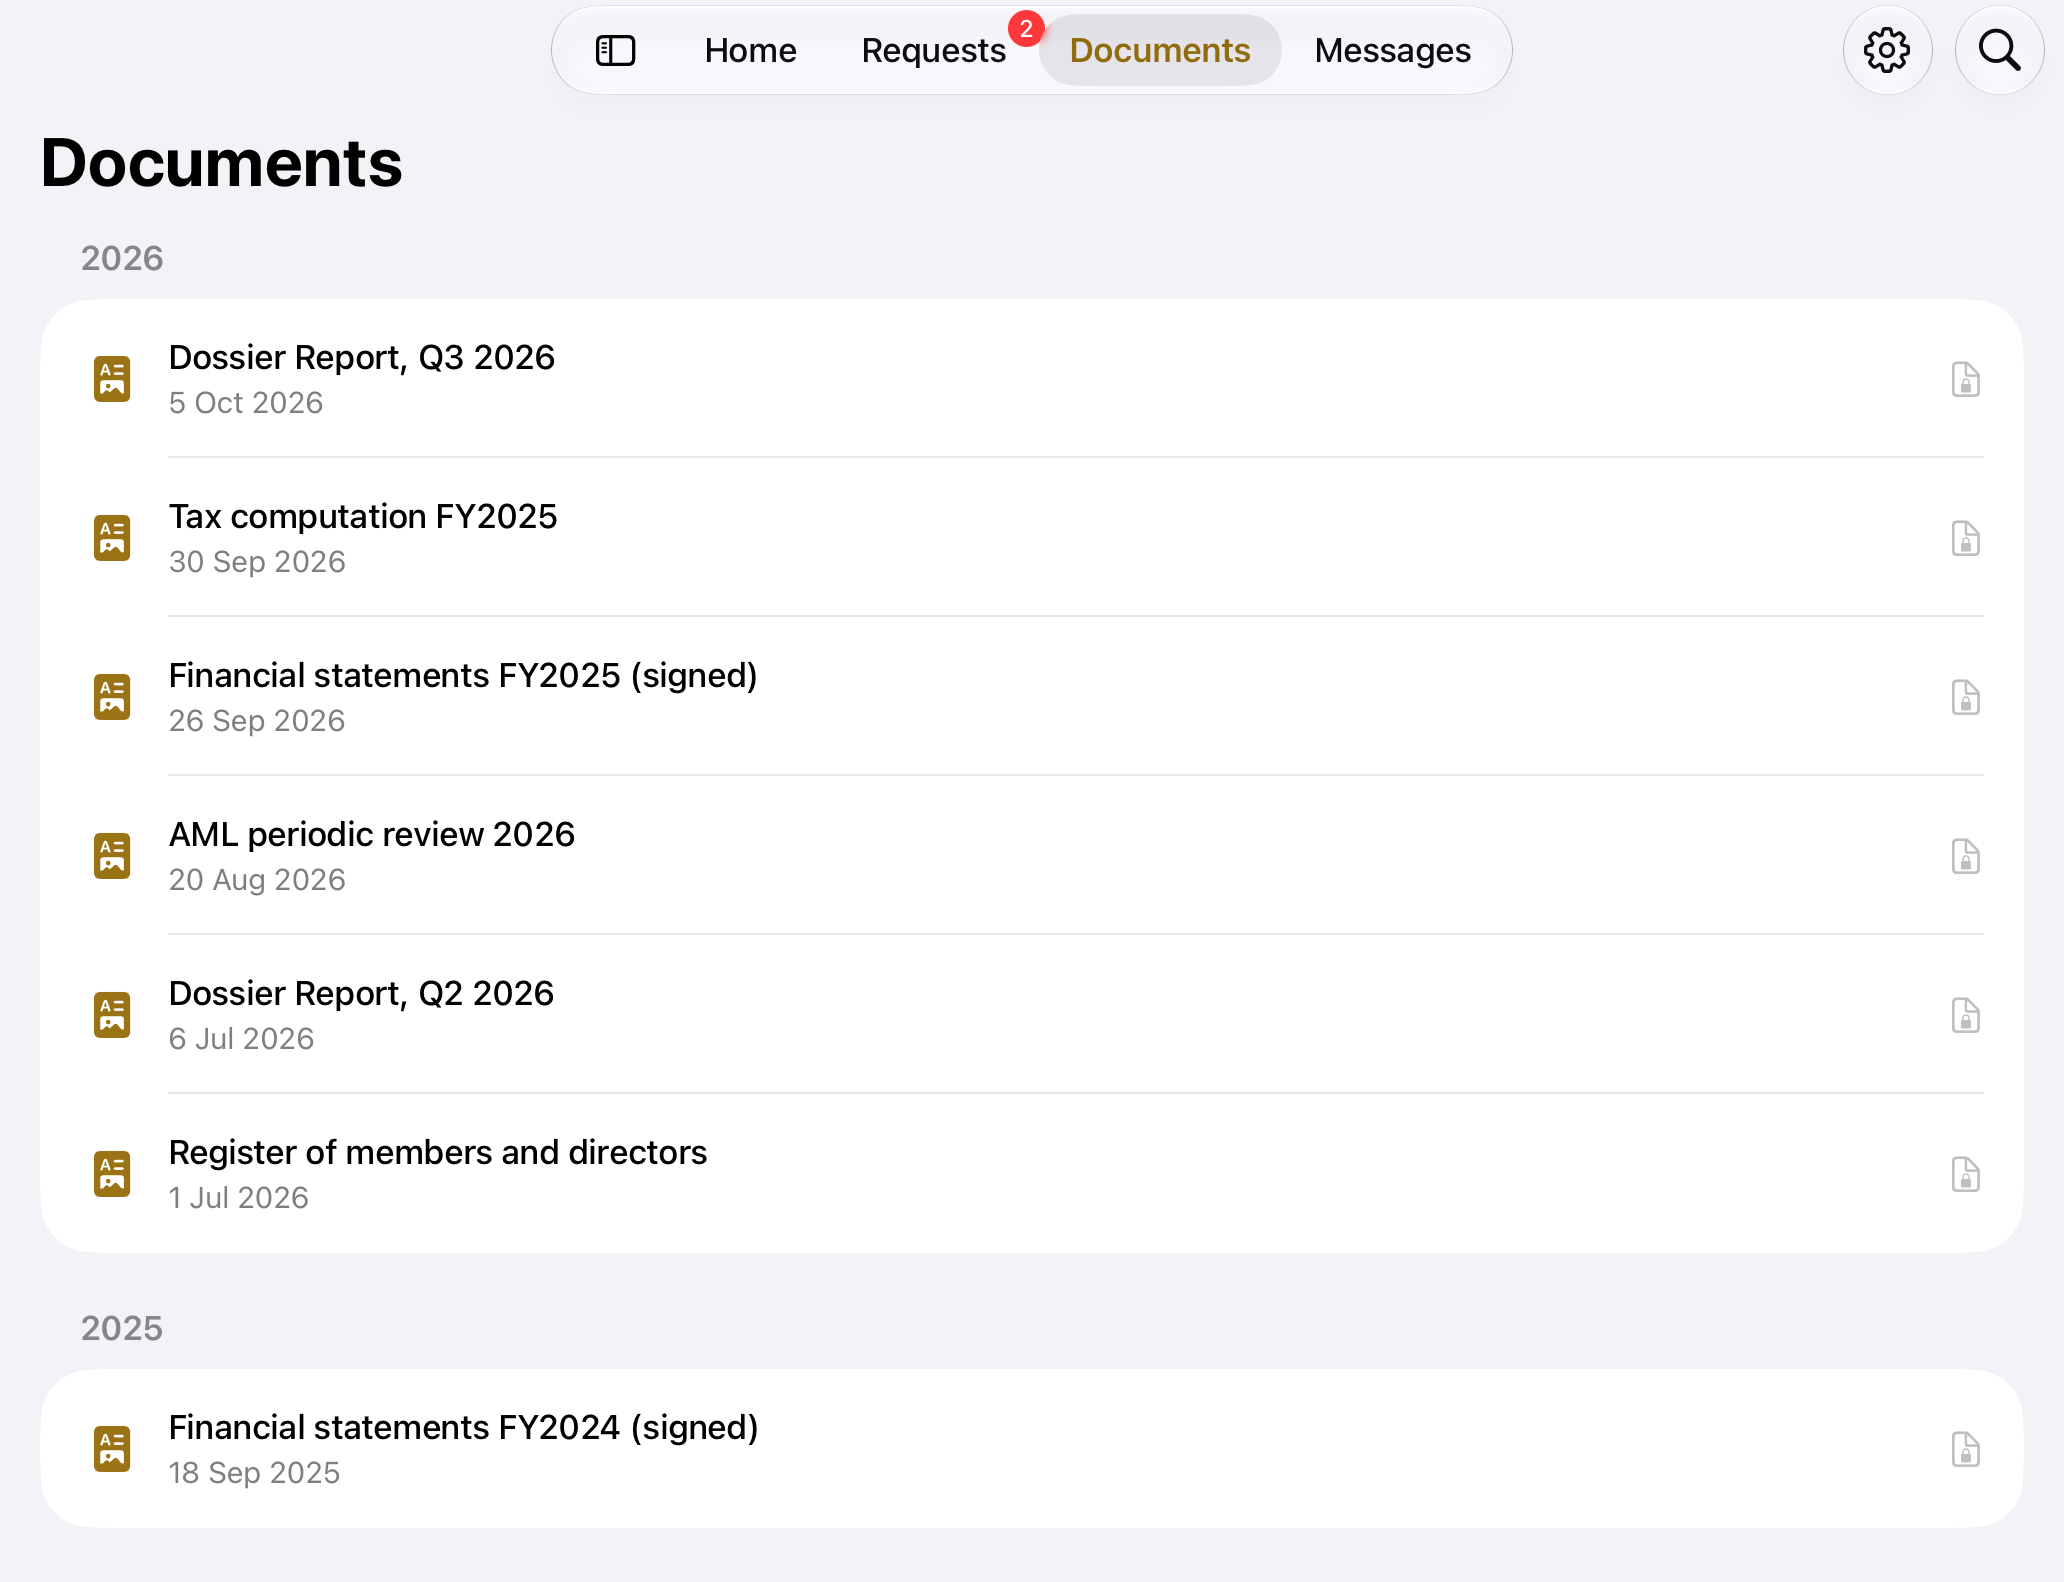Click the 2026 section header
Image resolution: width=2064 pixels, height=1582 pixels.
pyautogui.click(x=122, y=258)
